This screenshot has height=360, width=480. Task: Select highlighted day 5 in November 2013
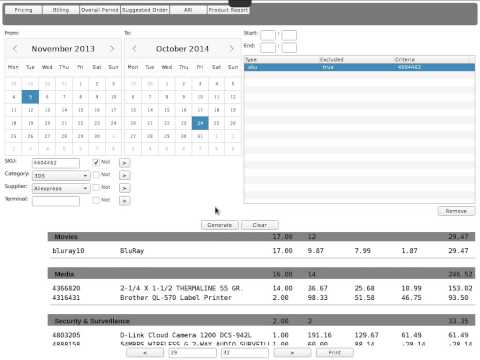[x=30, y=97]
